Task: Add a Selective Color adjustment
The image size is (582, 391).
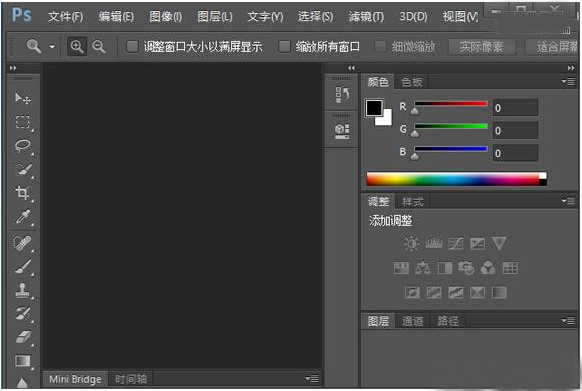Action: click(477, 292)
